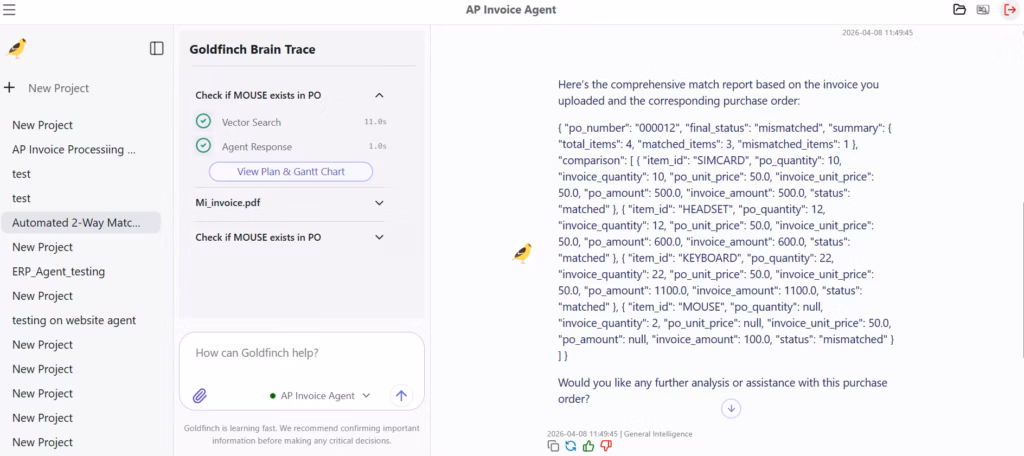Click the green thumbs up icon
Viewport: 1024px width, 456px height.
click(x=588, y=446)
